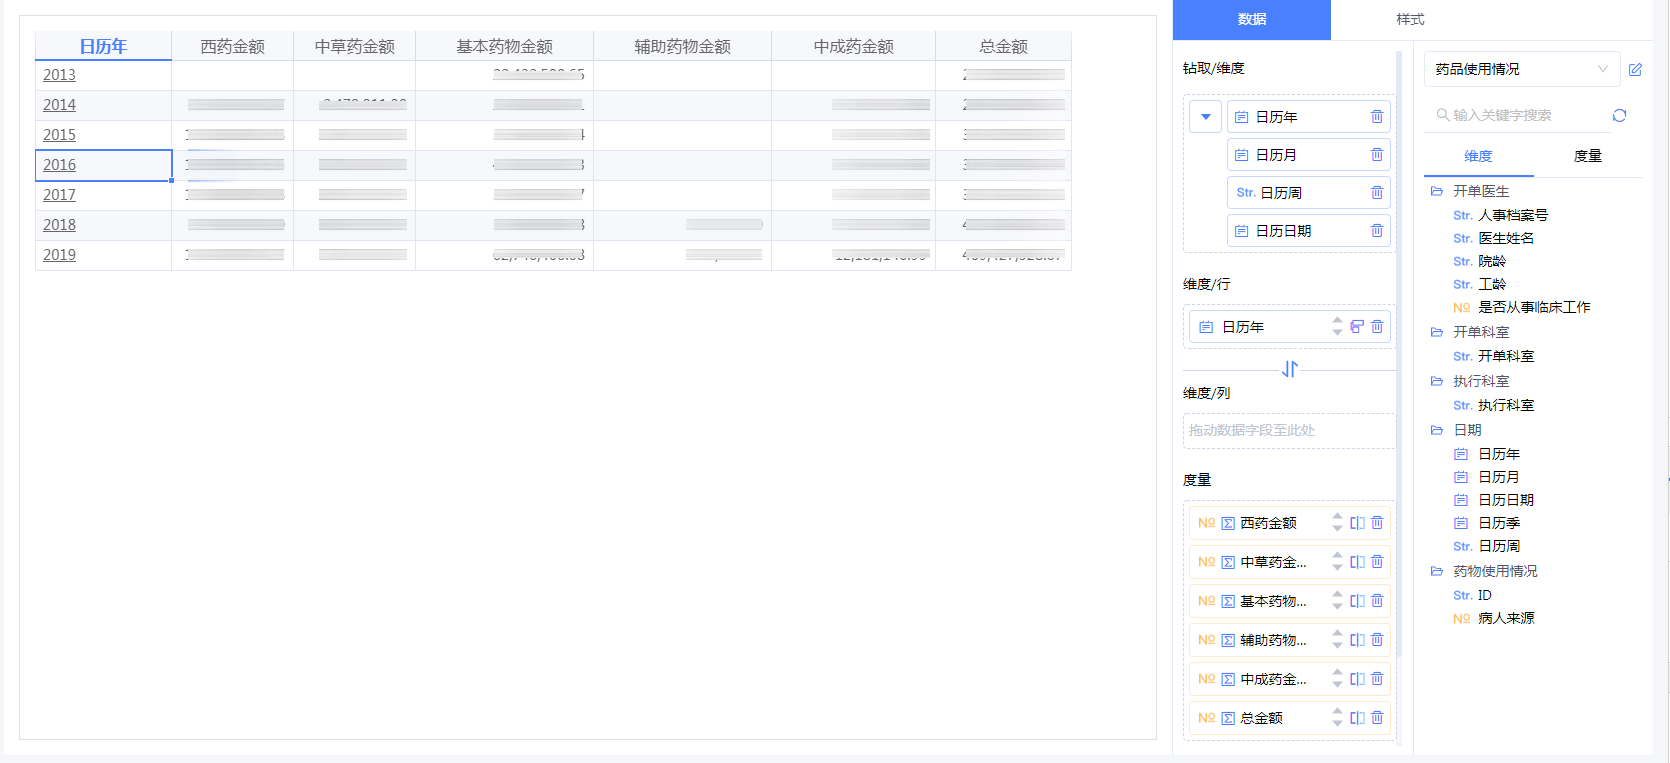Click the column icon on the 总金额 measure
Screen dimensions: 1670x763
(1357, 718)
